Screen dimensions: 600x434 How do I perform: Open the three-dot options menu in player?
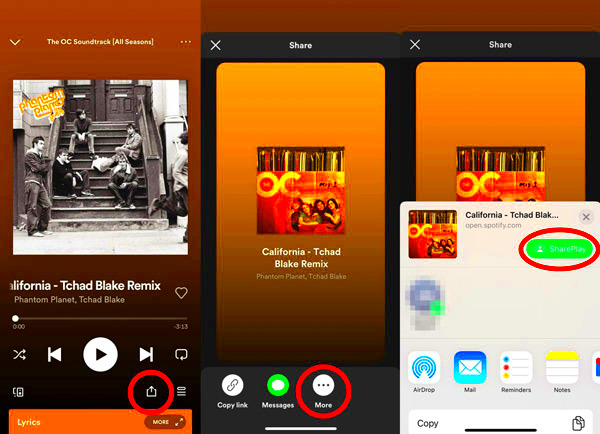coord(186,42)
